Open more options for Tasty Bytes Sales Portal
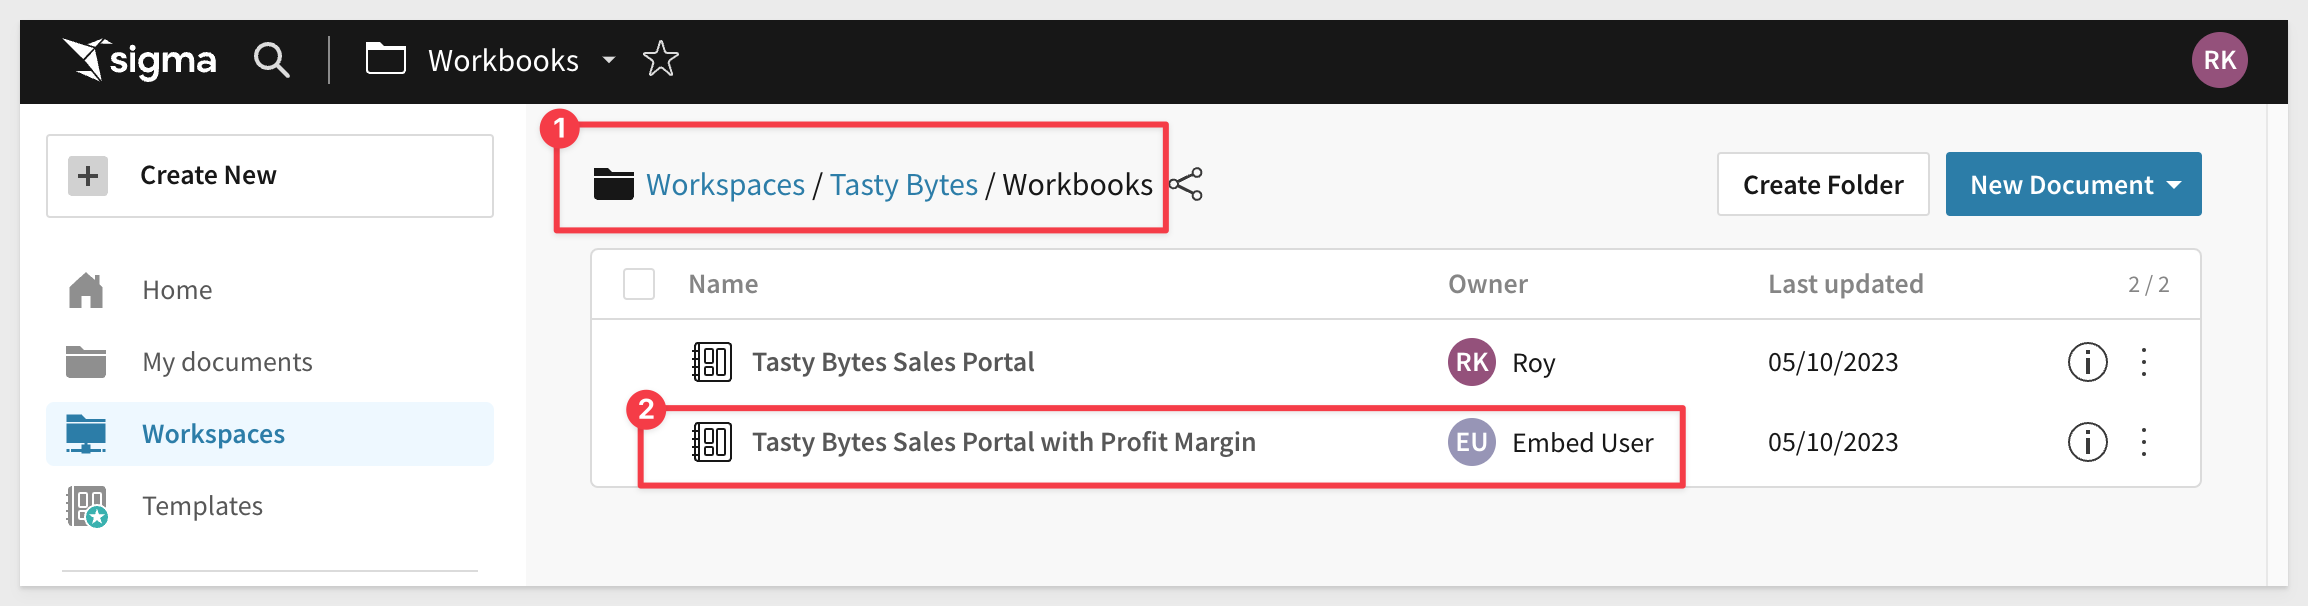Viewport: 2308px width, 606px height. click(2144, 362)
